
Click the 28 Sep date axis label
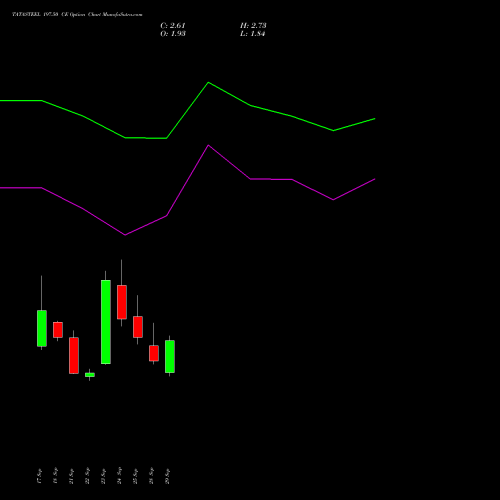click(x=151, y=476)
